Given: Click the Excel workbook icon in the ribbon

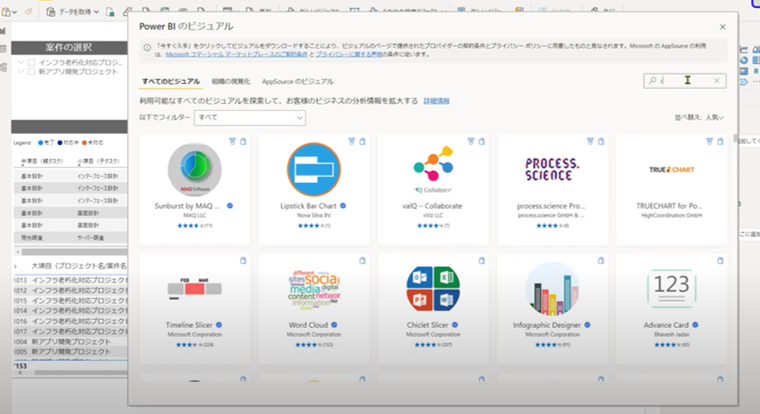Looking at the screenshot, I should [110, 12].
